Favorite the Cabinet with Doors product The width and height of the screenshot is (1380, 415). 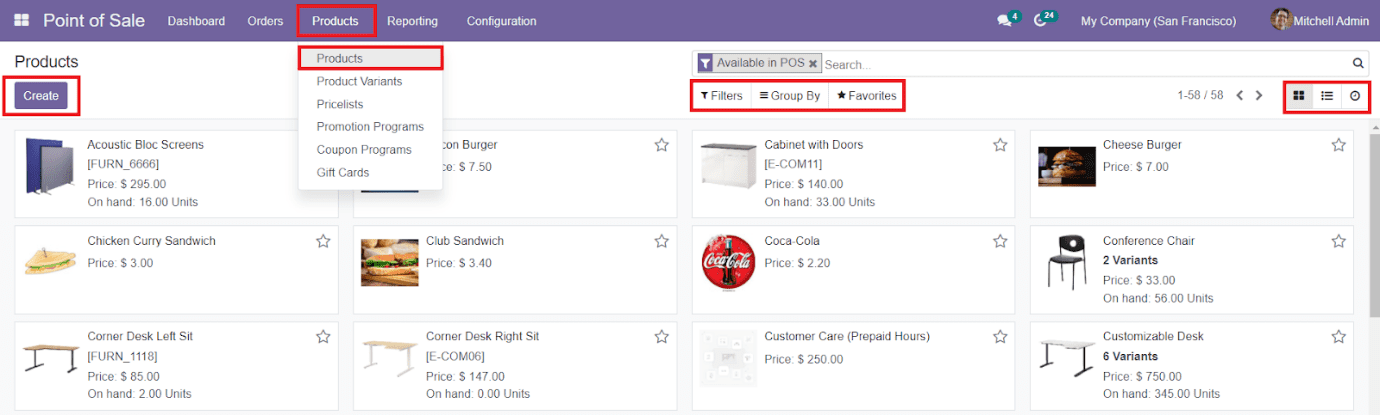1000,145
